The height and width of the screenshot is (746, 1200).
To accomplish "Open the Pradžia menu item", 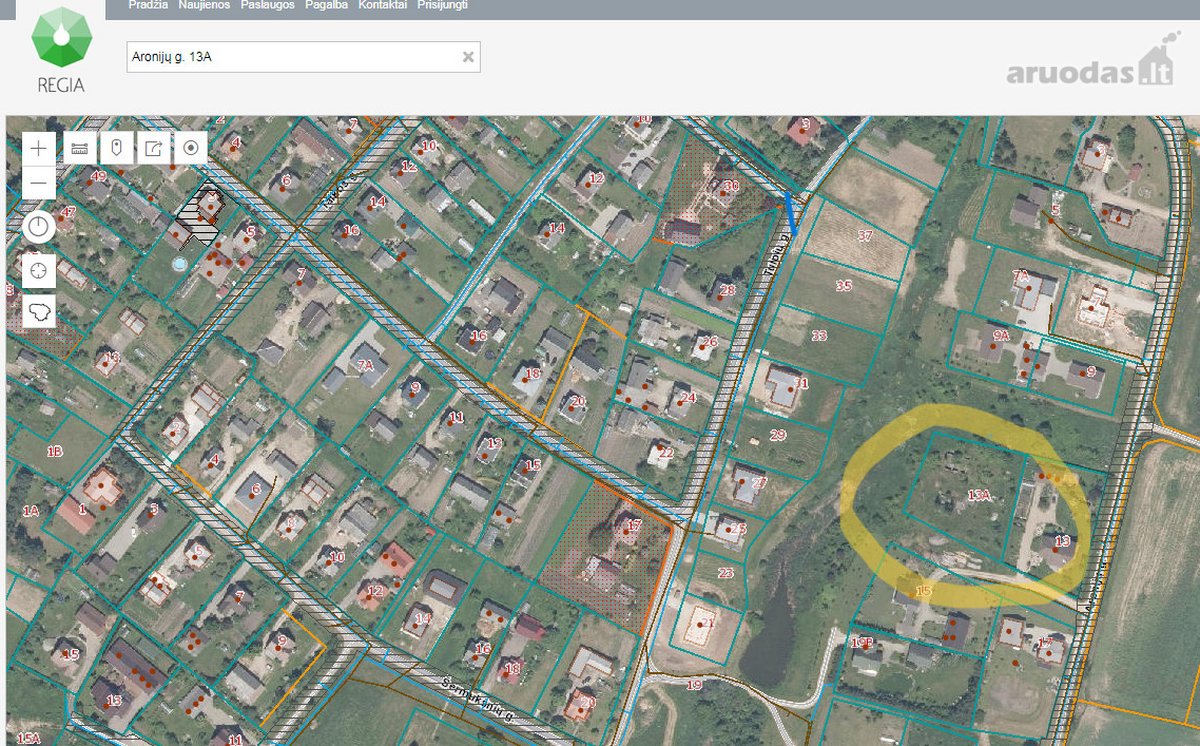I will click(x=148, y=5).
